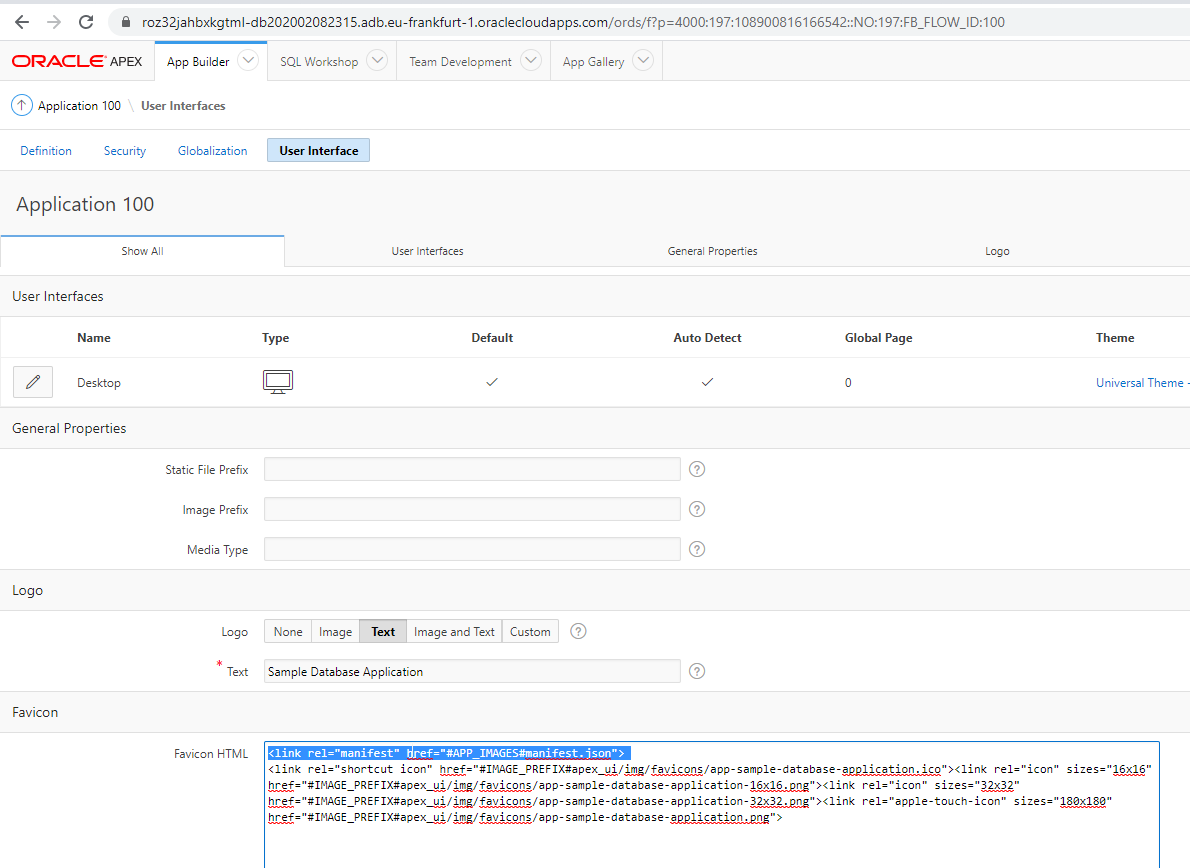
Task: Click the Media Type input field
Action: (472, 549)
